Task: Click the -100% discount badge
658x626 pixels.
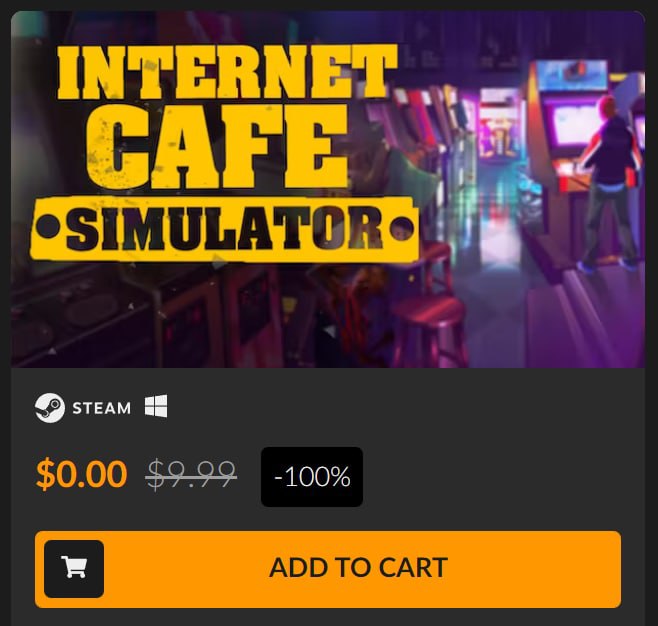Action: coord(312,477)
